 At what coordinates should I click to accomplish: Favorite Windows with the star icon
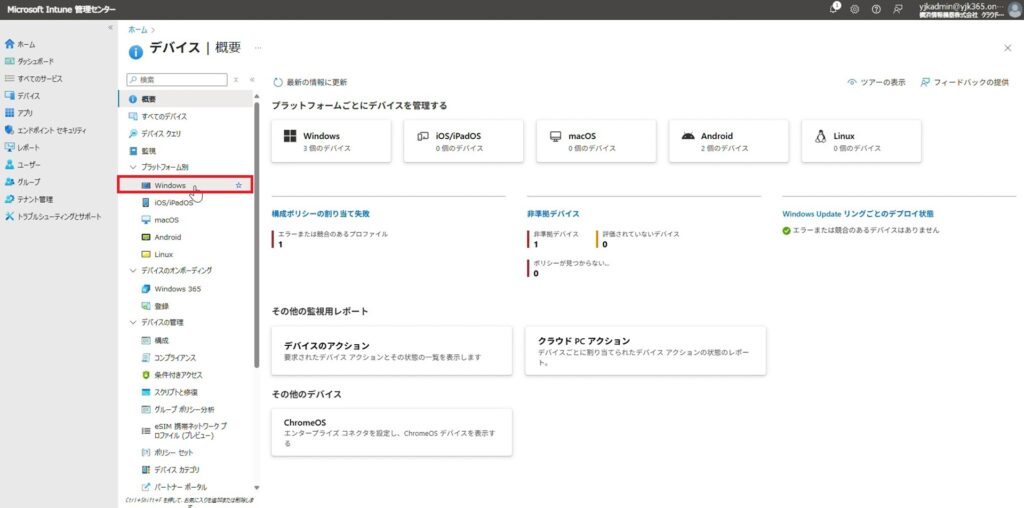coord(238,185)
